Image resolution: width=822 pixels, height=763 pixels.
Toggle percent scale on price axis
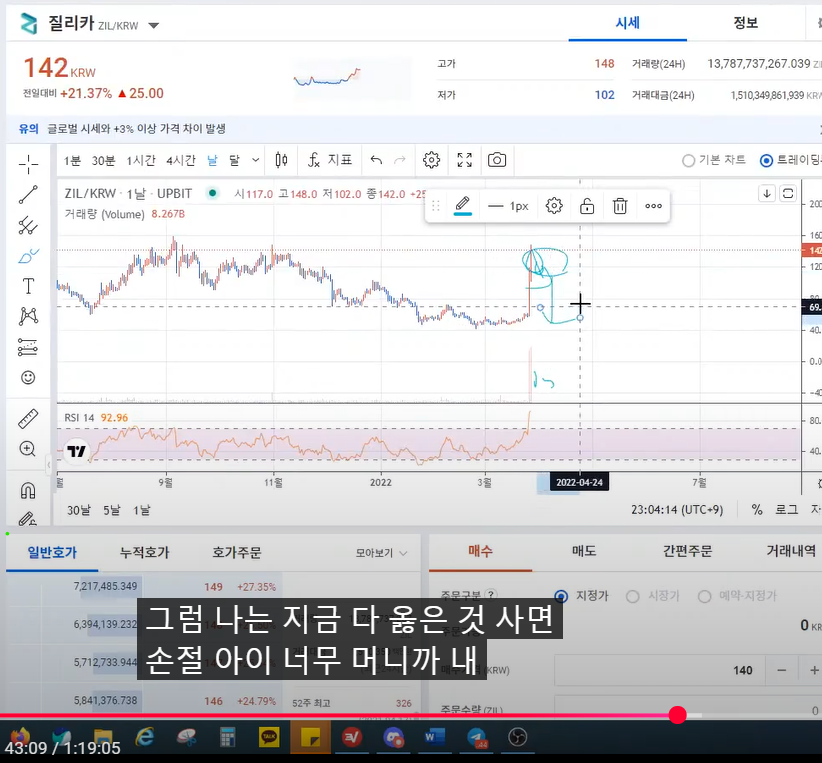(756, 509)
